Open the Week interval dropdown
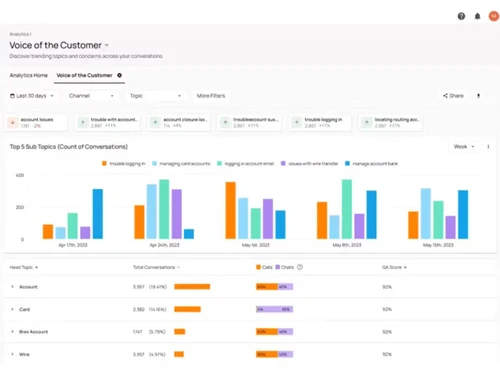 point(464,147)
